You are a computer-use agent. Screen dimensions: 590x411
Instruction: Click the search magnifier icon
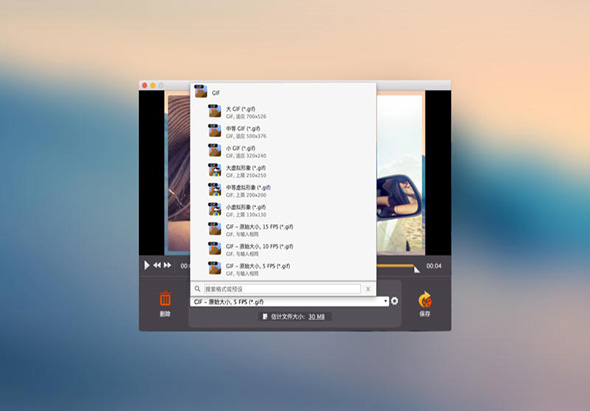[198, 289]
